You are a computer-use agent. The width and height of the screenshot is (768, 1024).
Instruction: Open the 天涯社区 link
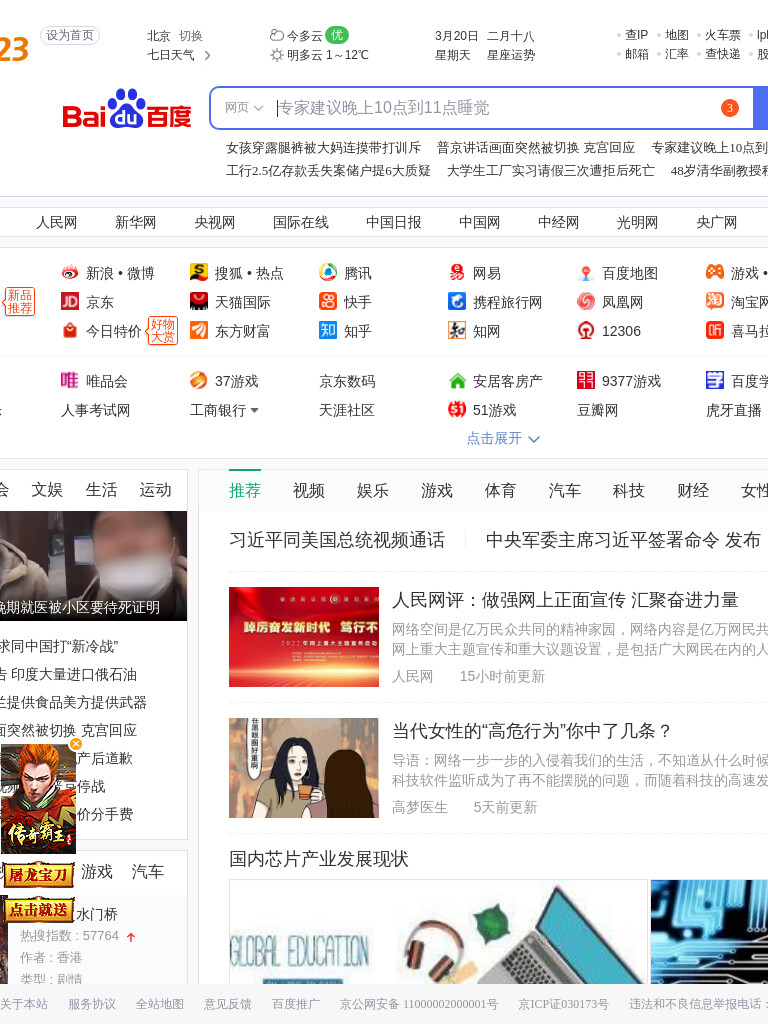[347, 410]
